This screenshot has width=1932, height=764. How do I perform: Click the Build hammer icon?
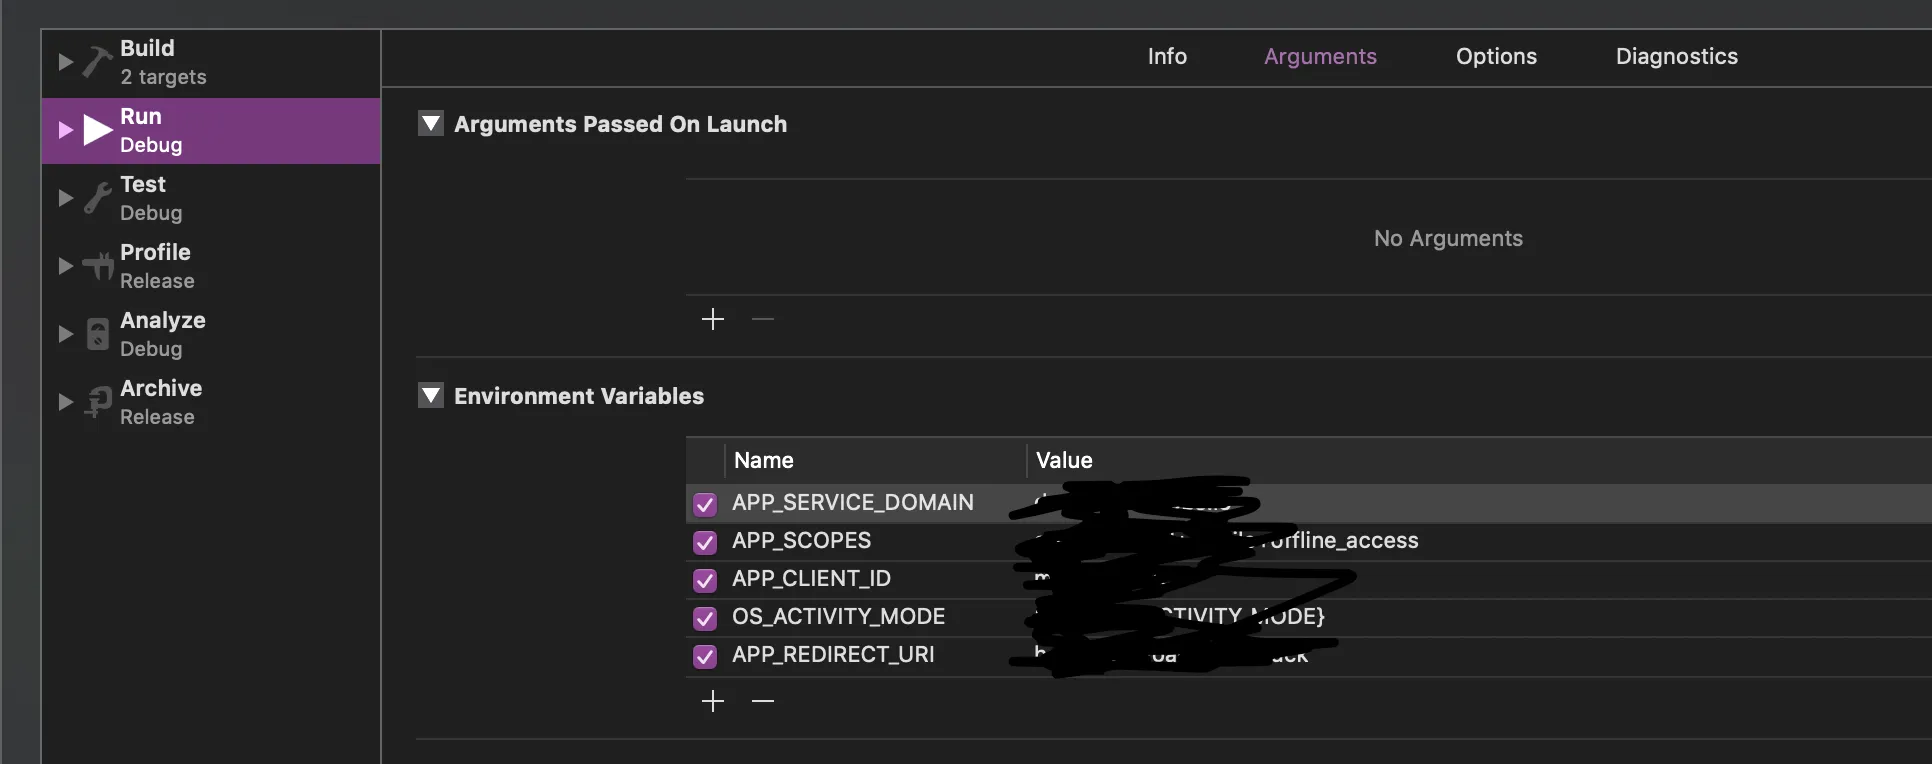[97, 62]
